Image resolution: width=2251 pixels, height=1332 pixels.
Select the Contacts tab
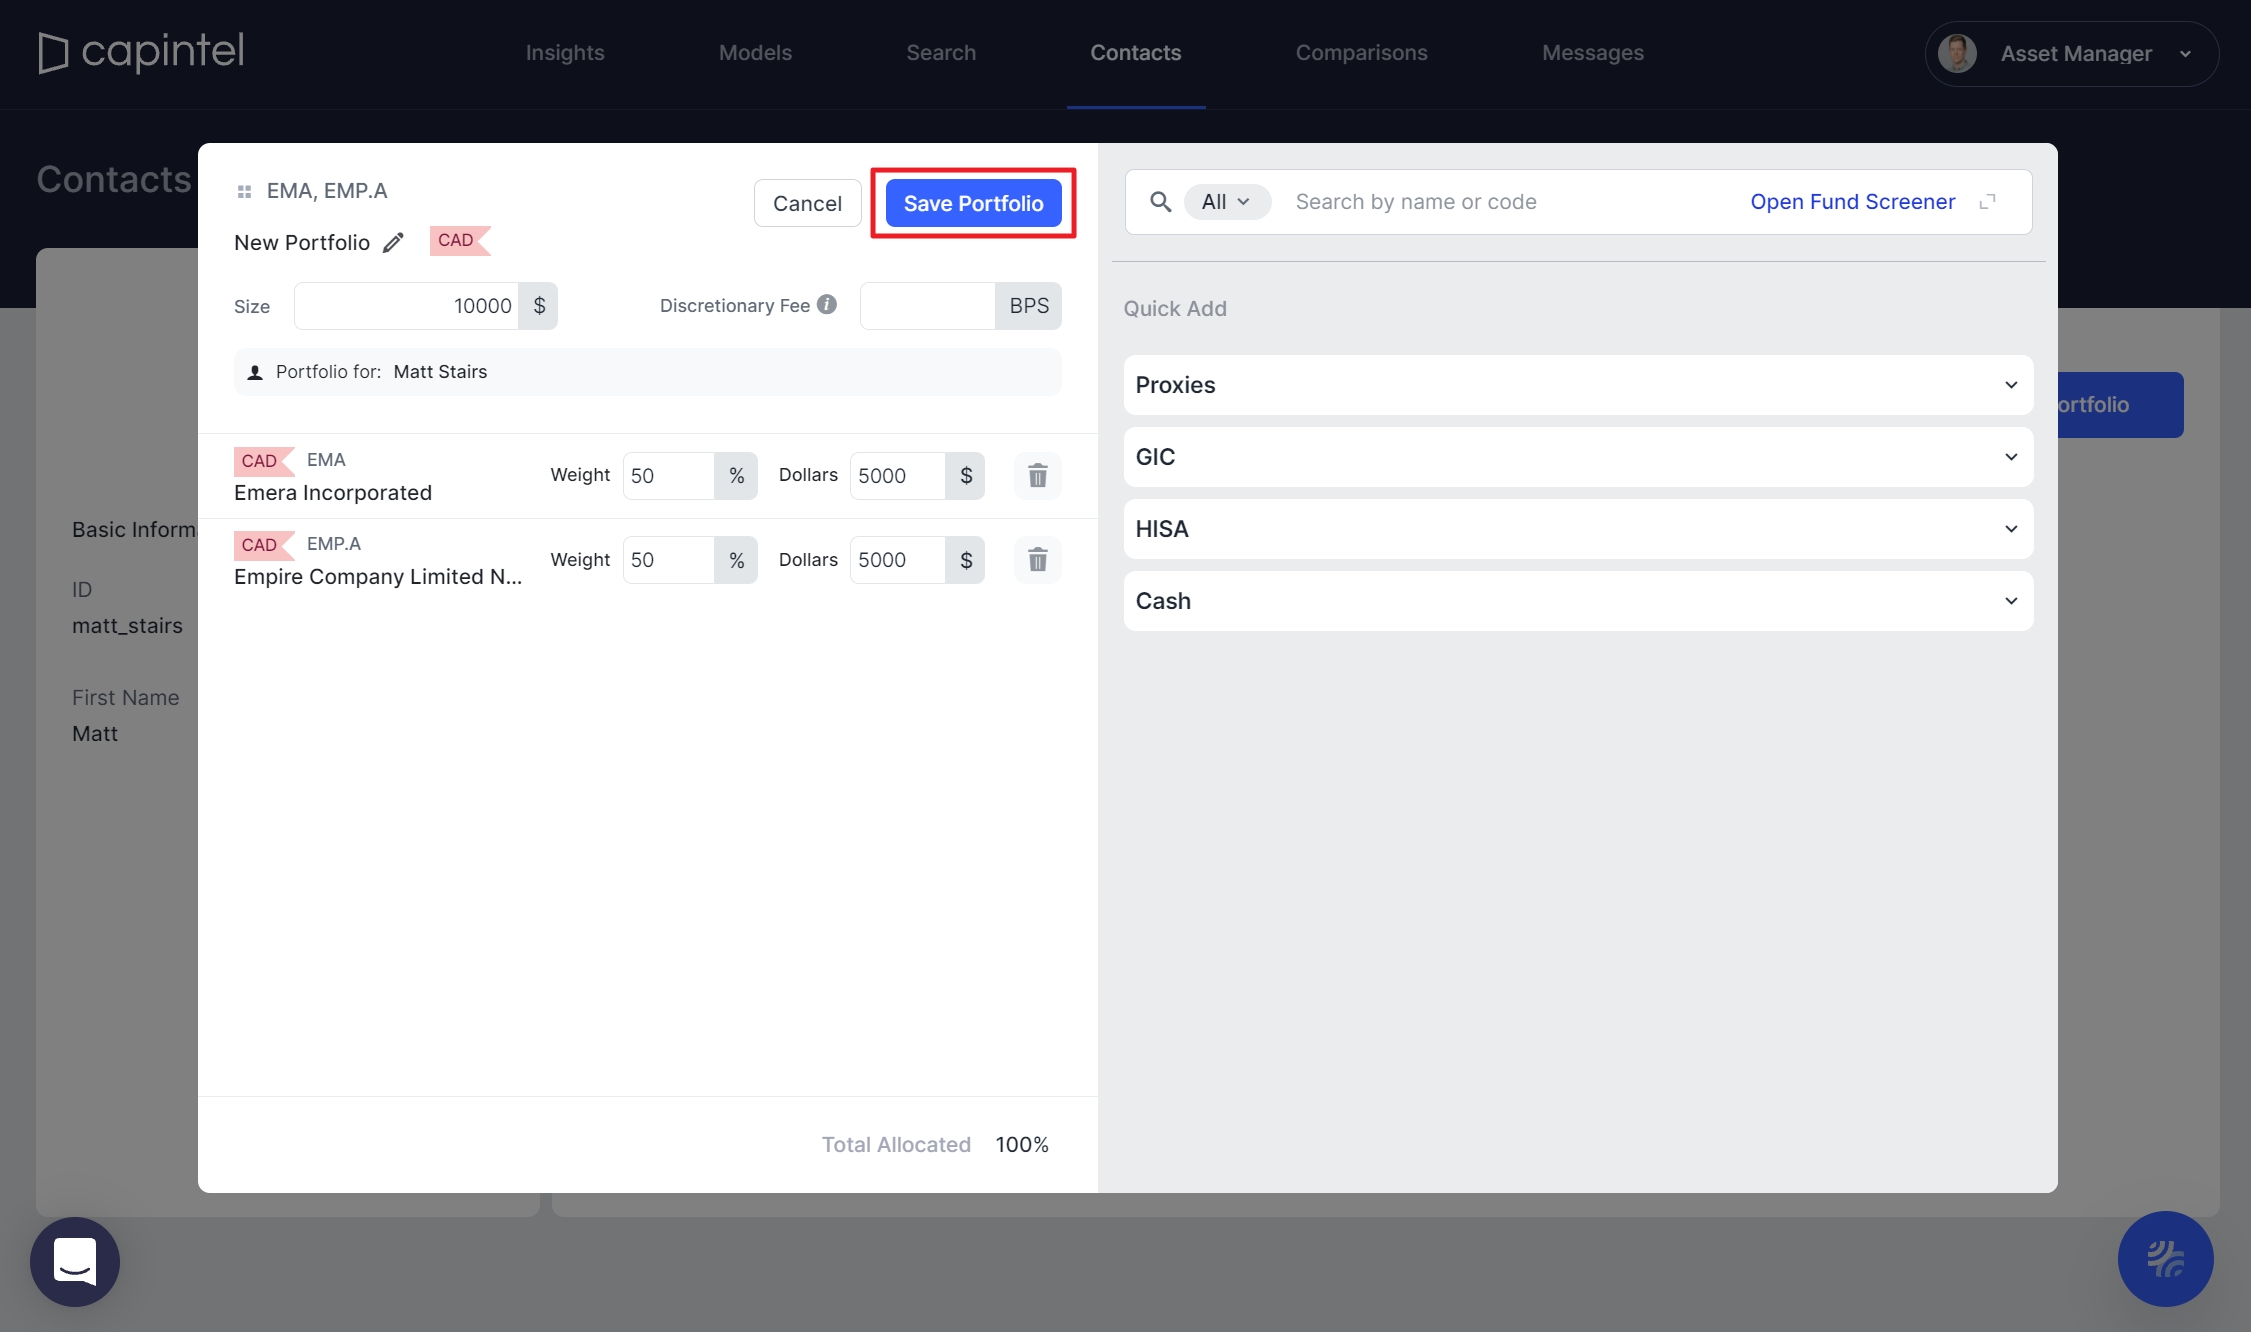coord(1135,52)
